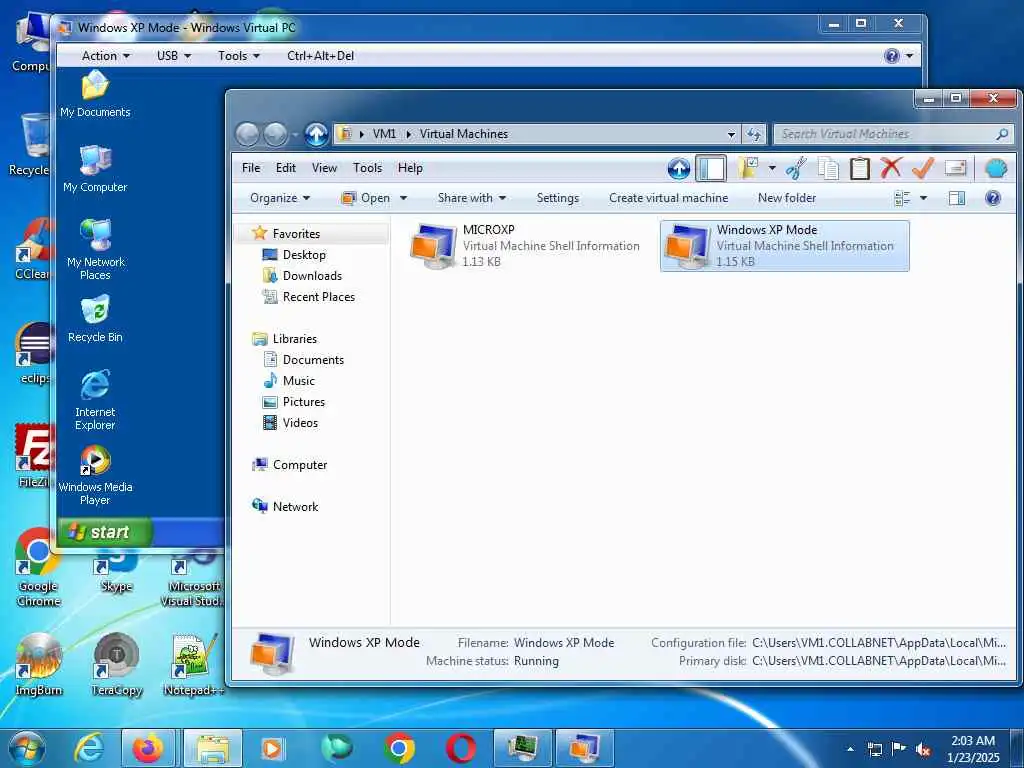
Task: Open the View menu
Action: [324, 168]
